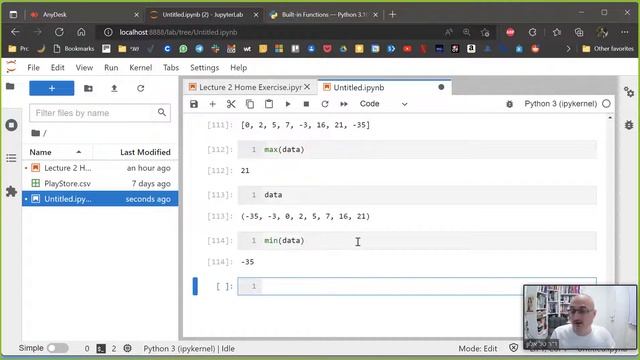This screenshot has width=640, height=360.
Task: Open the table of contents panel
Action: click(x=11, y=158)
